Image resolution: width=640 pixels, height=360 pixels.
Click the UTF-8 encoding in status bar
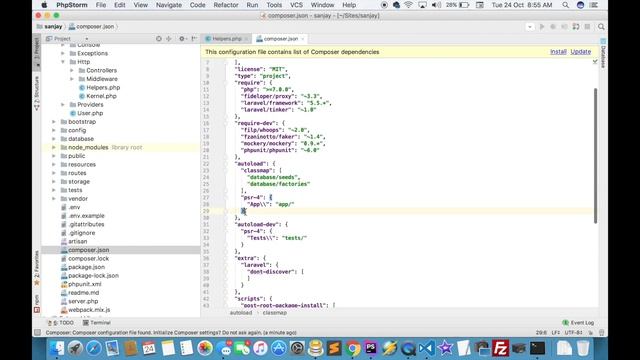573,333
